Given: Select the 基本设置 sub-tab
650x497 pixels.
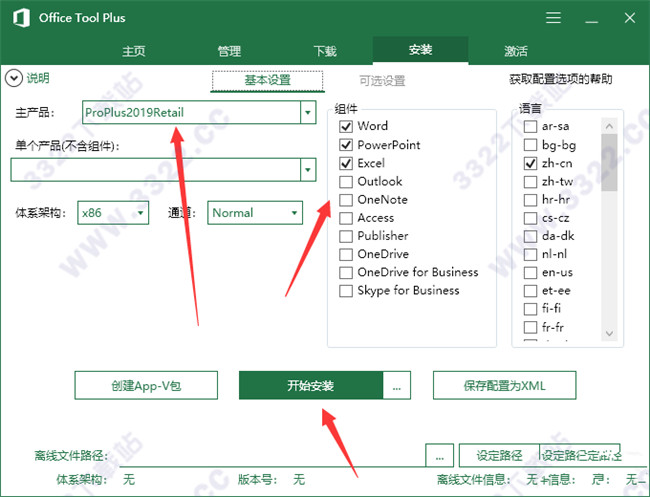Looking at the screenshot, I should tap(267, 80).
